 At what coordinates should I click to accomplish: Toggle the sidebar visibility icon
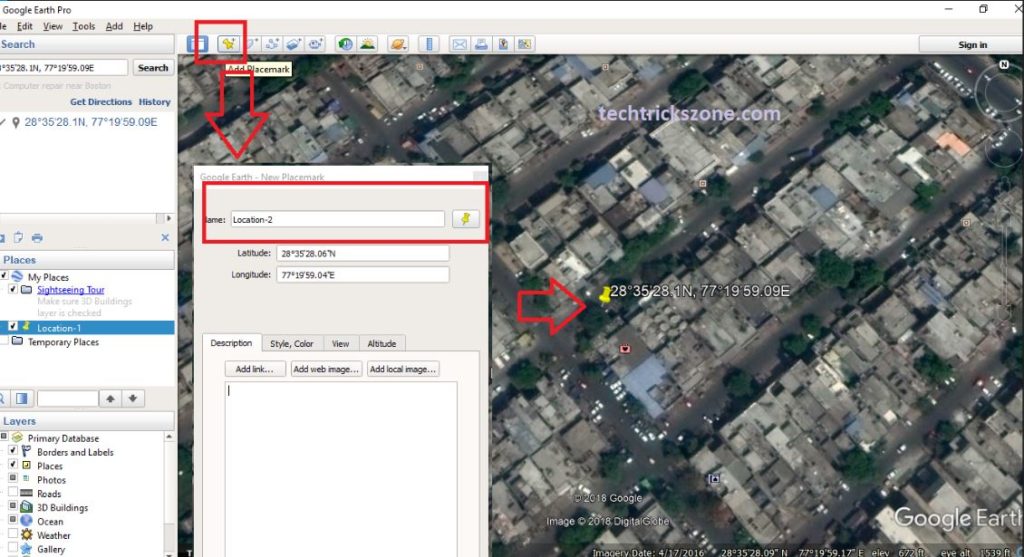click(x=198, y=44)
